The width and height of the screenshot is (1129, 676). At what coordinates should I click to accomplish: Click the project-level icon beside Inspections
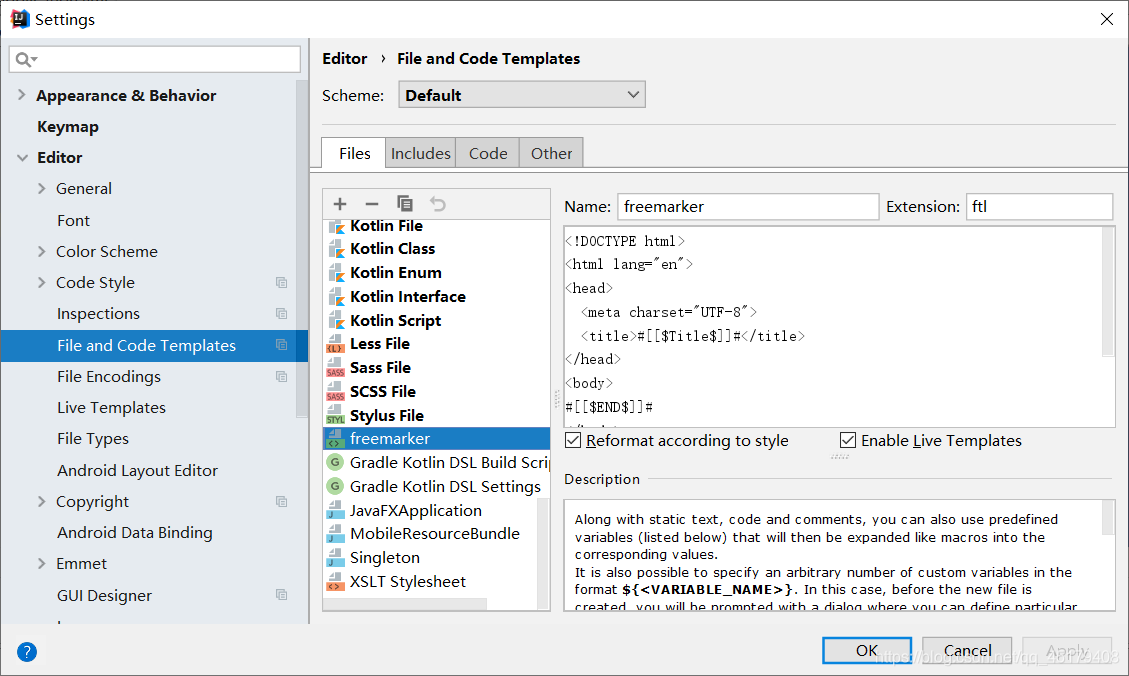coord(282,314)
